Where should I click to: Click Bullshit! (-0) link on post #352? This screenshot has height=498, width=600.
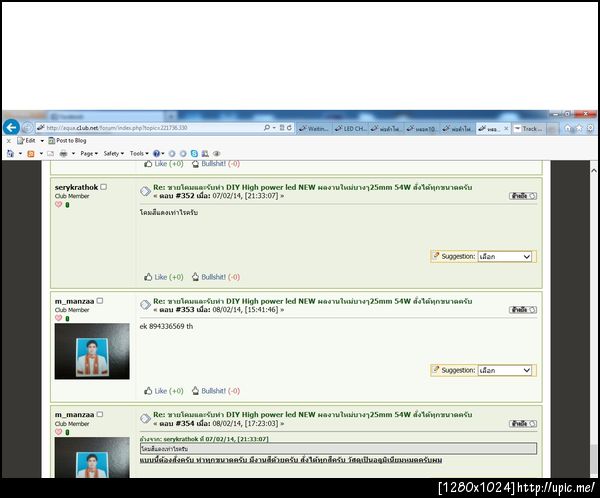click(220, 277)
